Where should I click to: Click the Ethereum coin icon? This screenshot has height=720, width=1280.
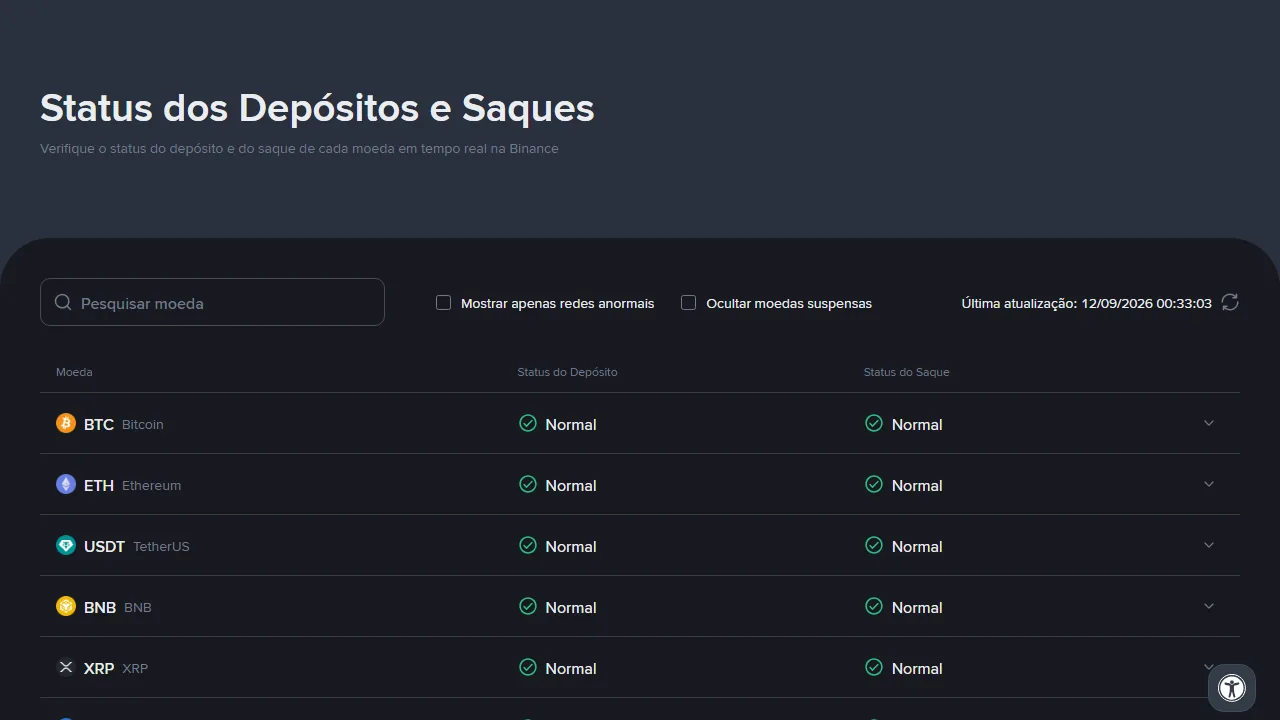click(x=66, y=484)
